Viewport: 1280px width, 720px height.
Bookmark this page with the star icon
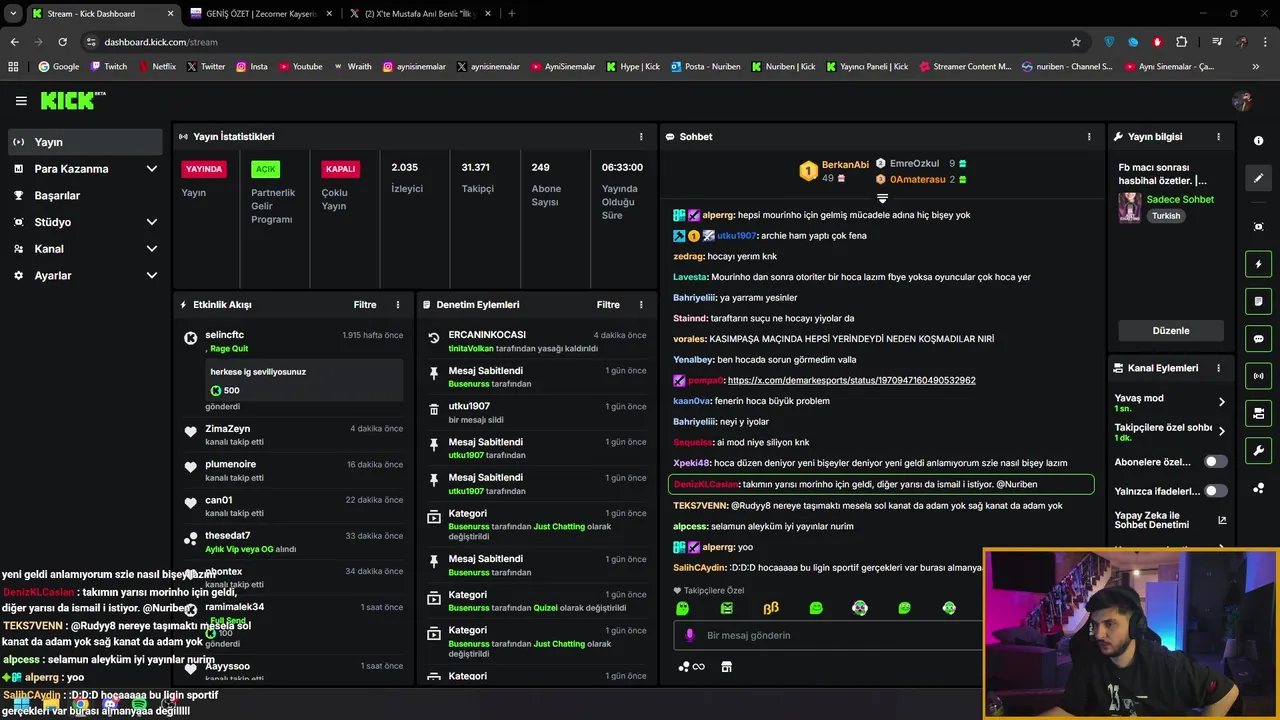click(1076, 42)
